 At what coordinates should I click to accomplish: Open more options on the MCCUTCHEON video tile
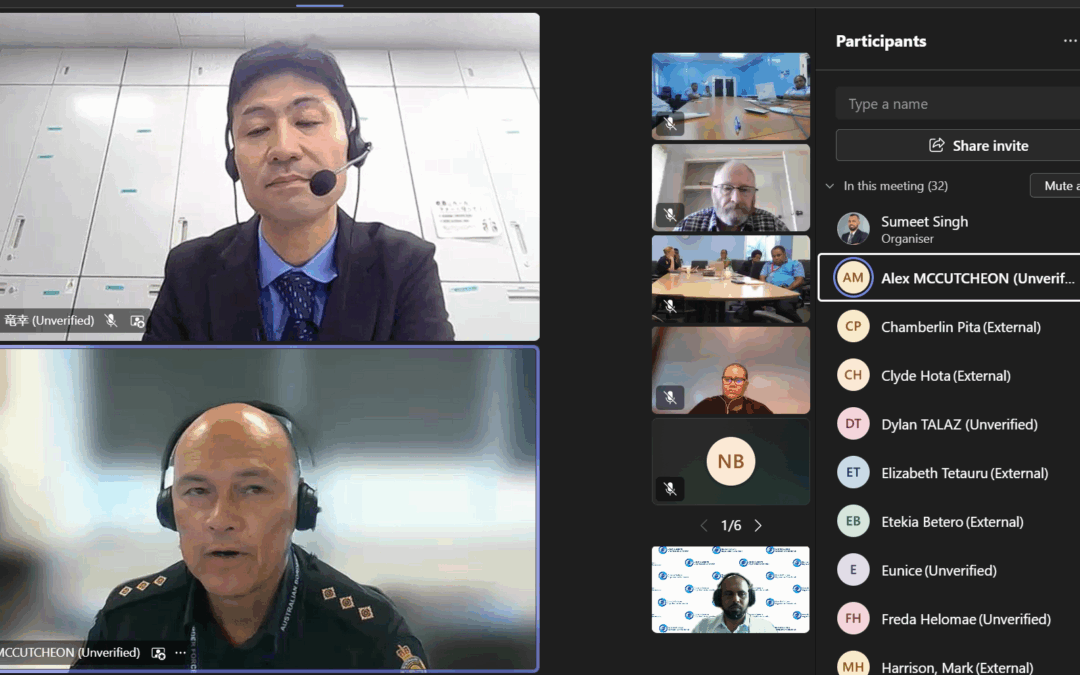click(181, 653)
